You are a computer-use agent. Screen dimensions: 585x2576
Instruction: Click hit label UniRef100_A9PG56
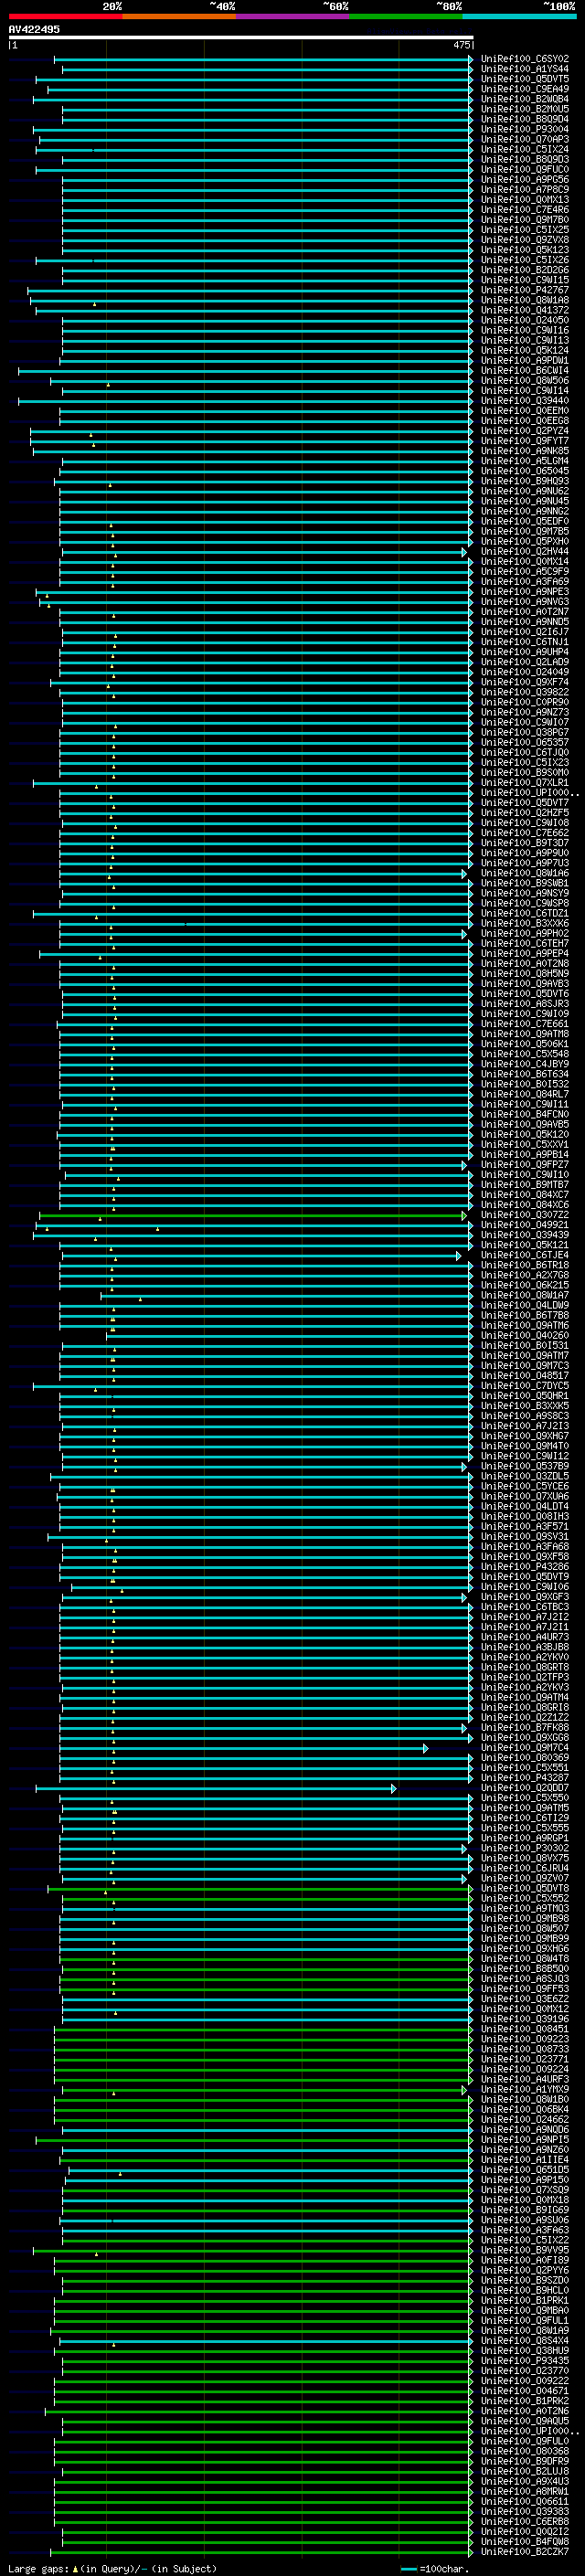[525, 180]
